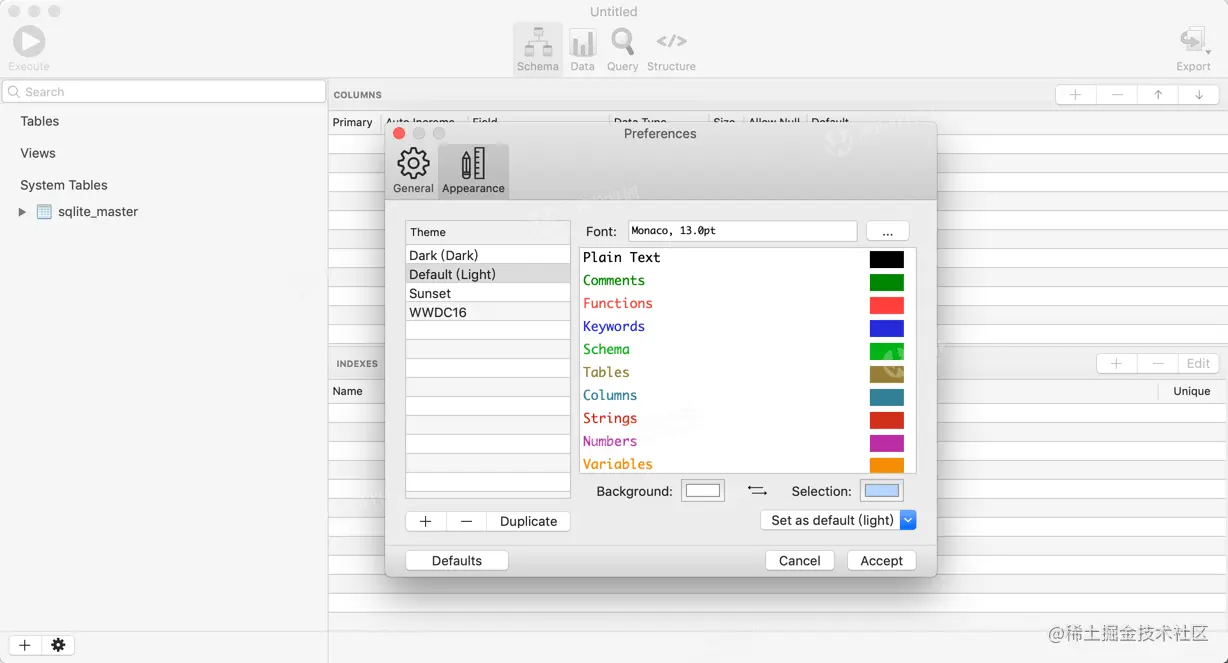The width and height of the screenshot is (1228, 663).
Task: Click the sidebar settings gear button
Action: pos(58,645)
